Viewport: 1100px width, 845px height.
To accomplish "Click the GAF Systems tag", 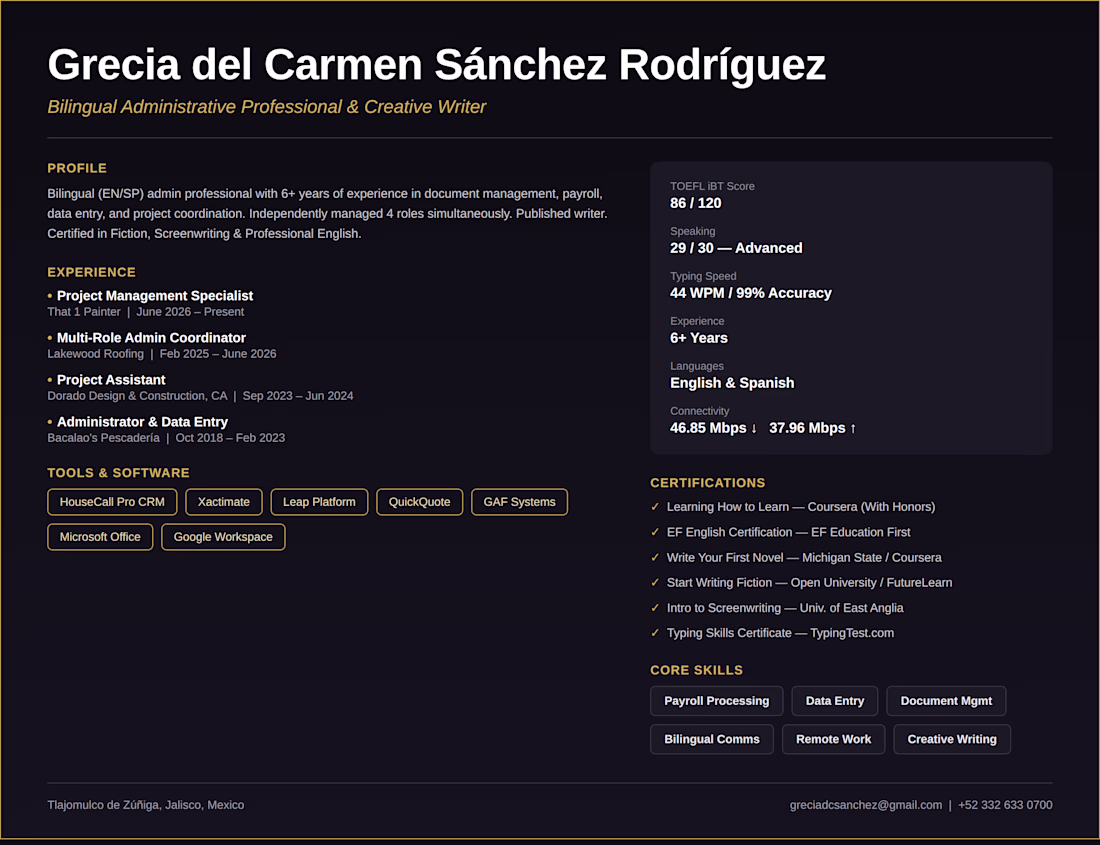I will (x=519, y=502).
